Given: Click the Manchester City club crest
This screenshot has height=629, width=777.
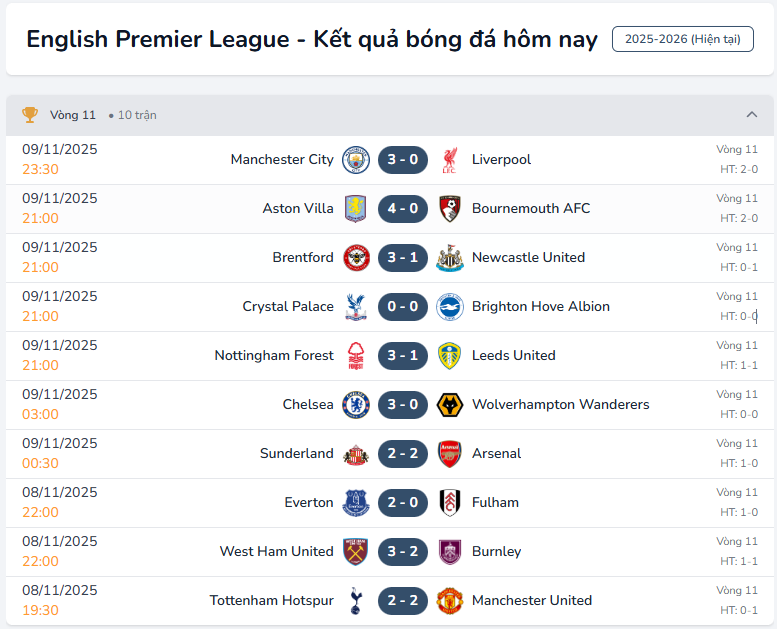Looking at the screenshot, I should point(356,160).
